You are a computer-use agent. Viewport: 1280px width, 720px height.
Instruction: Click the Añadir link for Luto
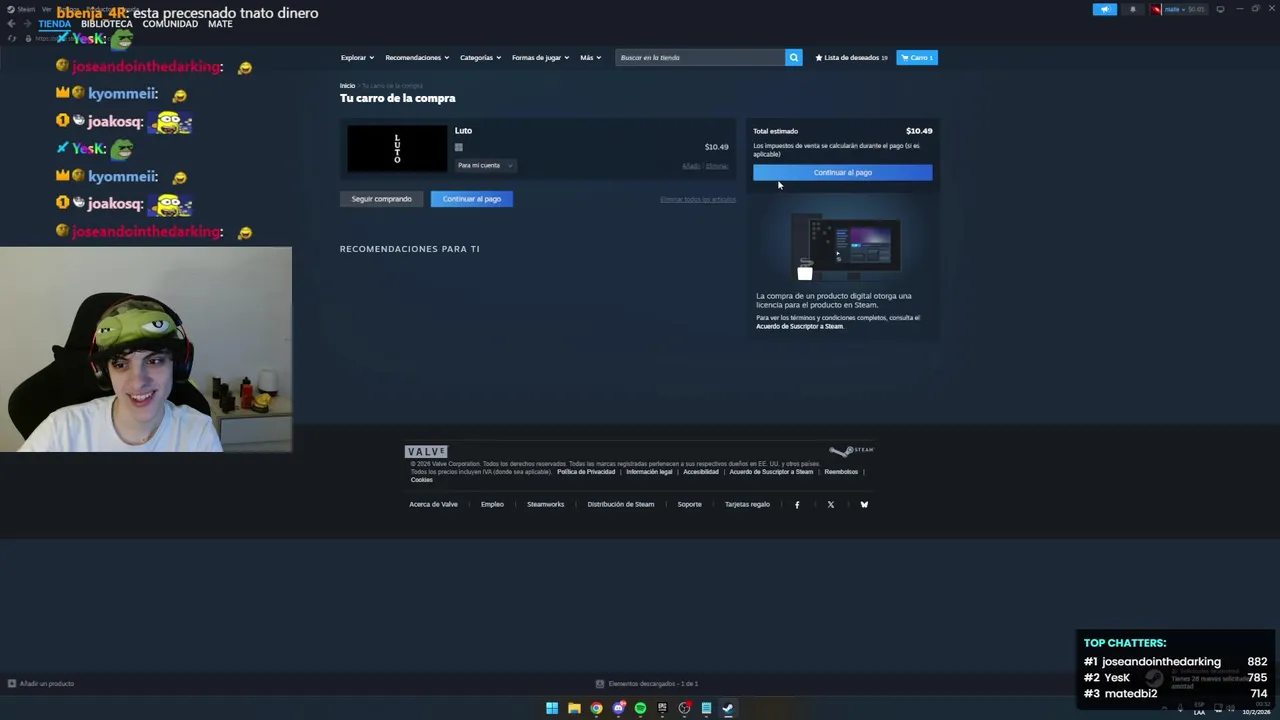tap(691, 166)
